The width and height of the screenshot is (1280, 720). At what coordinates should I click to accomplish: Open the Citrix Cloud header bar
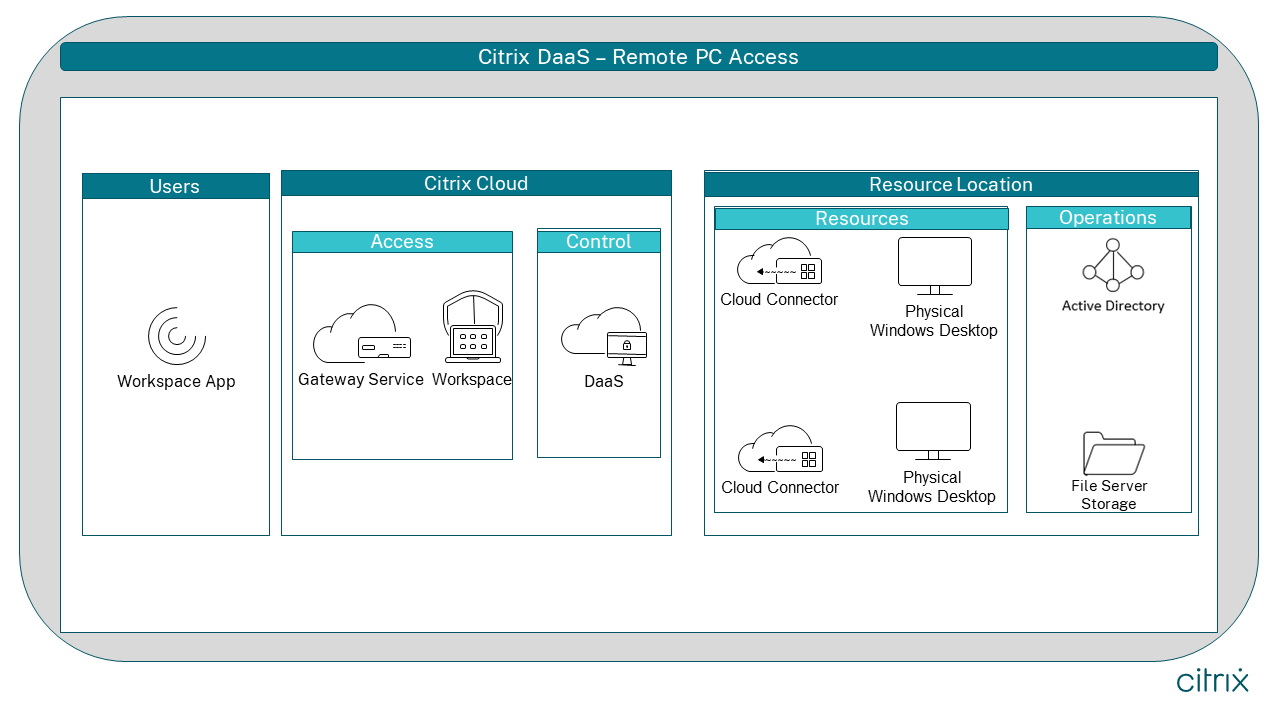coord(477,182)
